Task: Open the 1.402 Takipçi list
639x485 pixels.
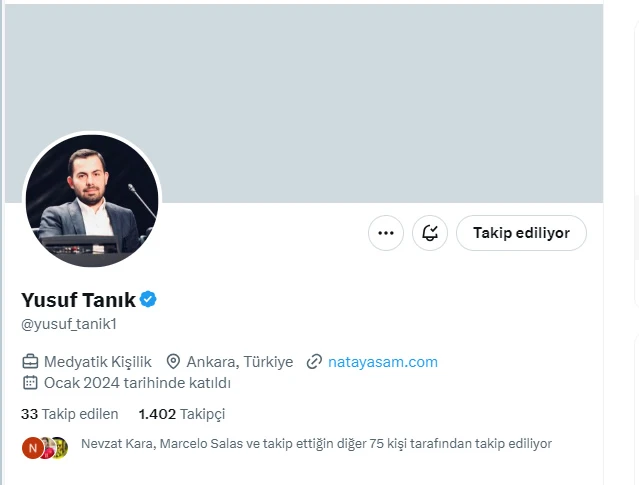Action: tap(182, 414)
